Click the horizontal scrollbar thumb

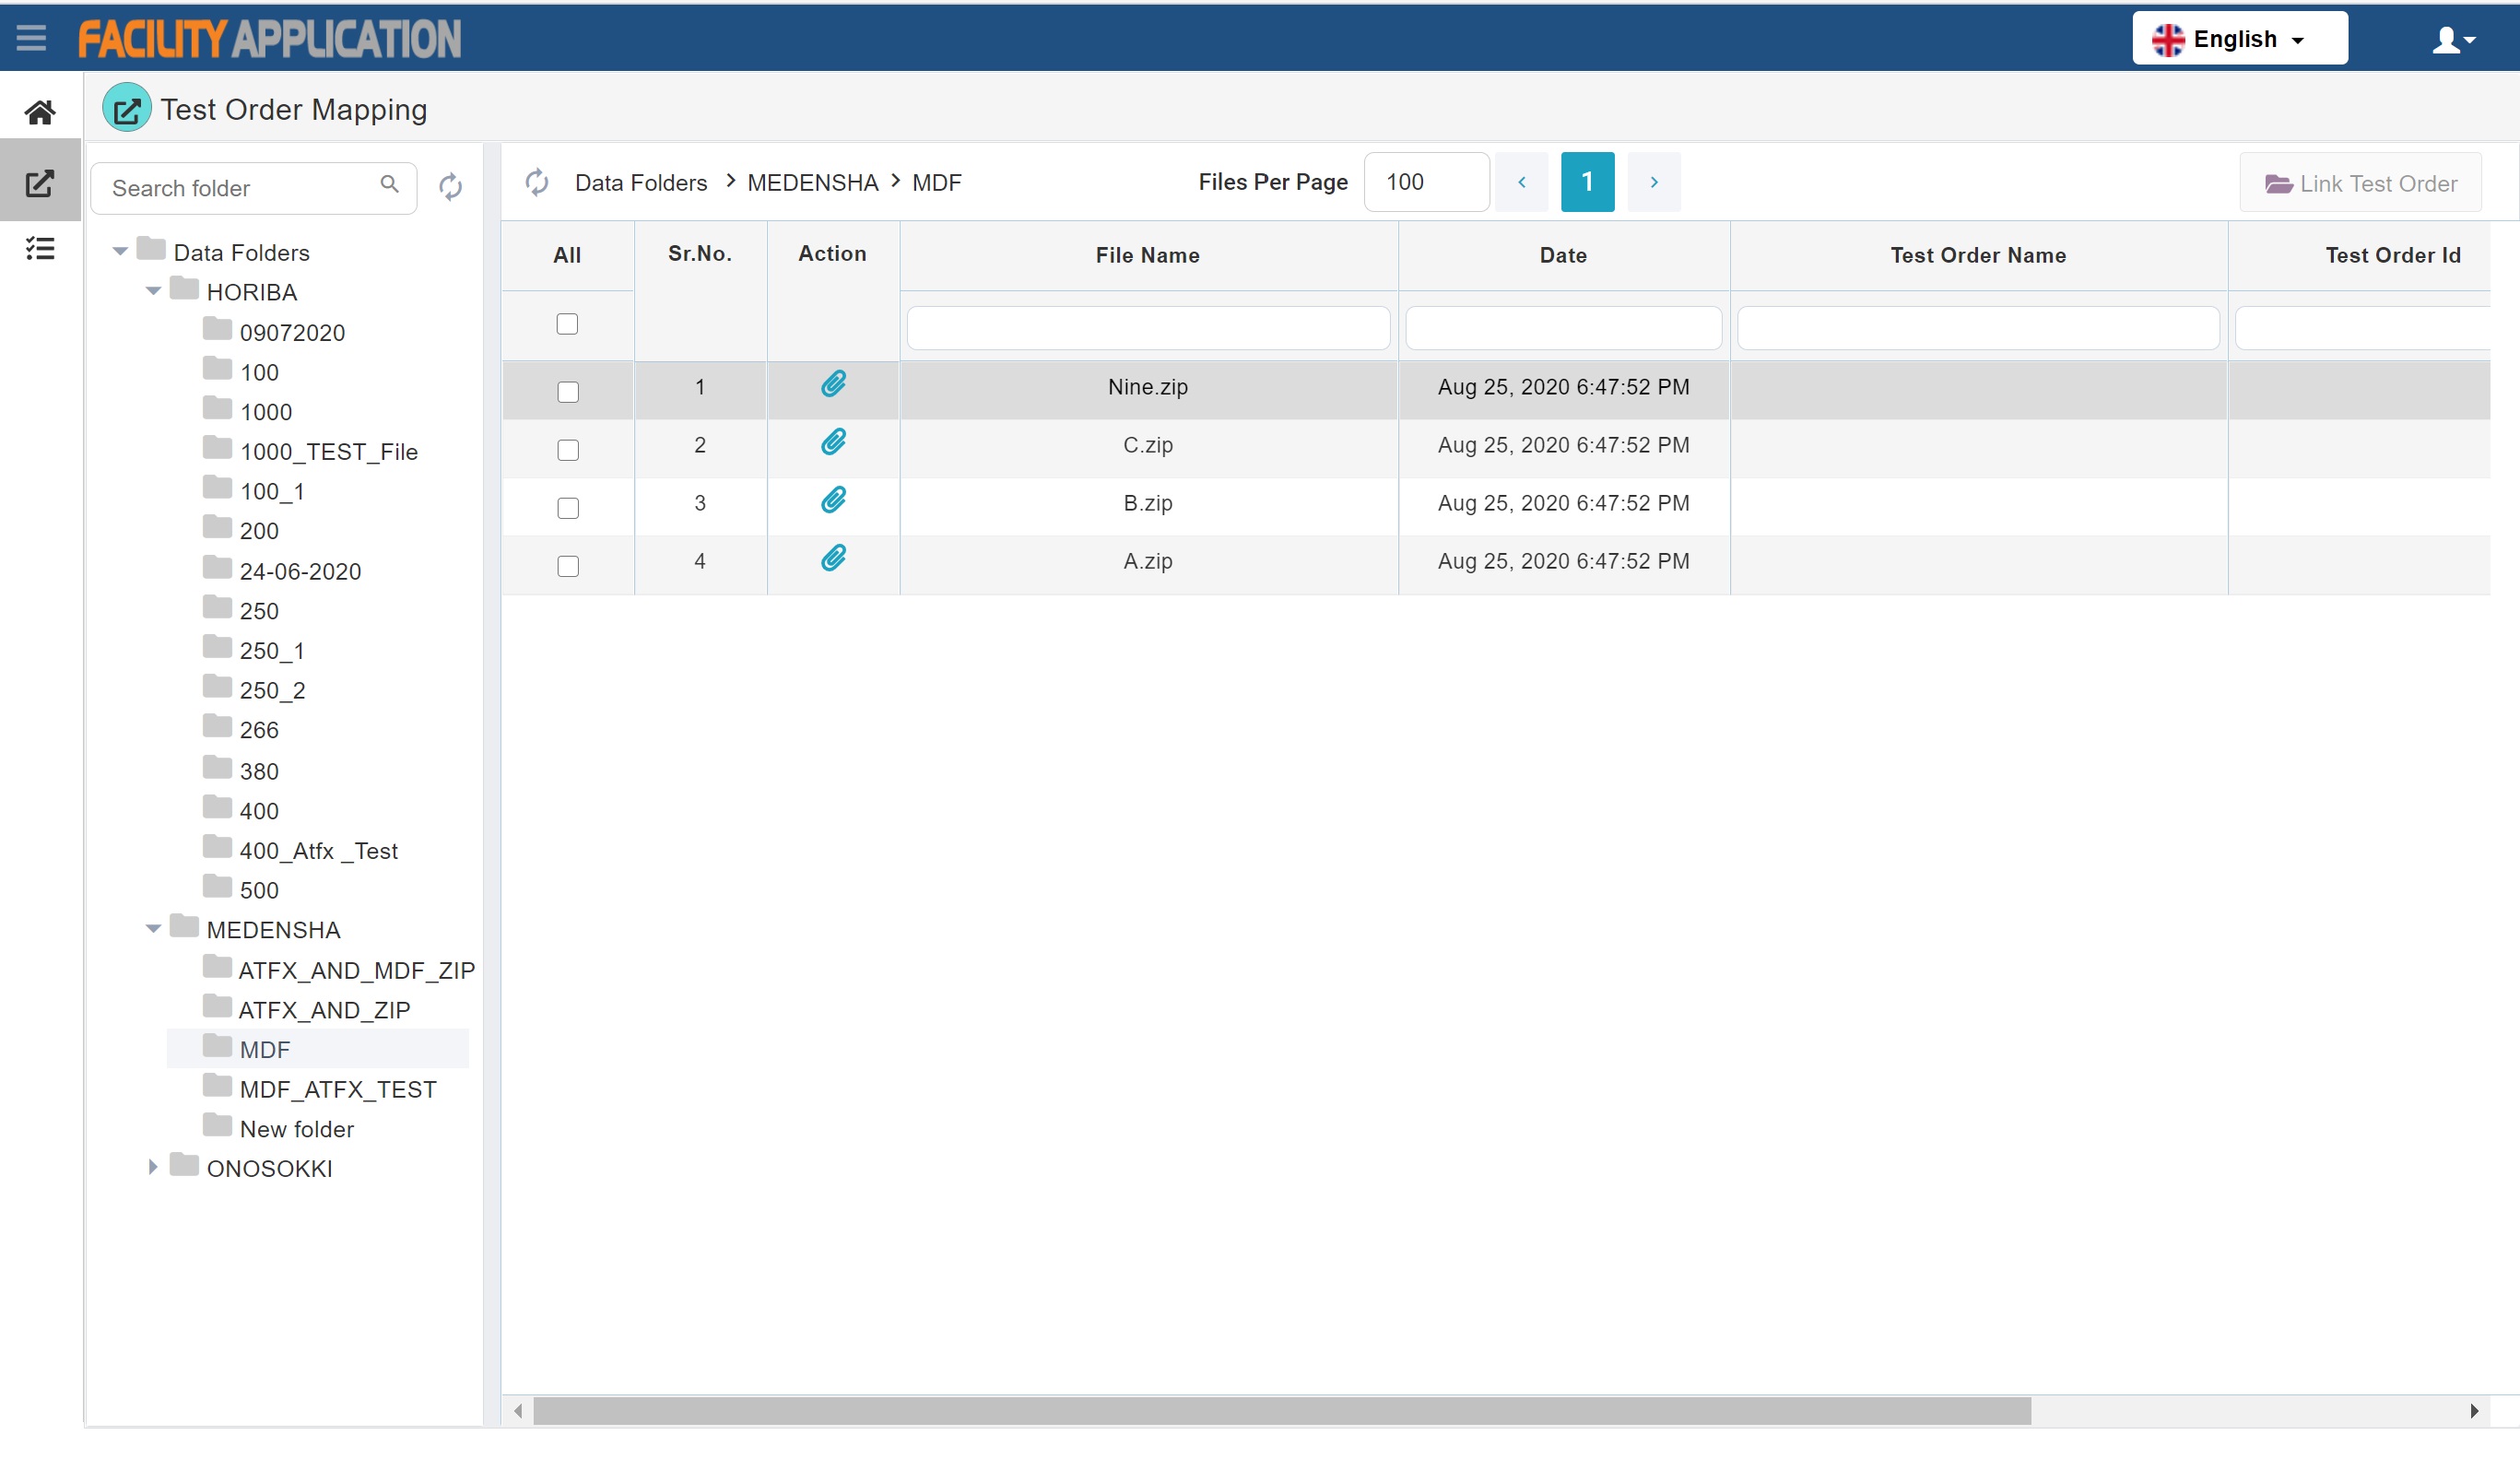coord(1282,1411)
